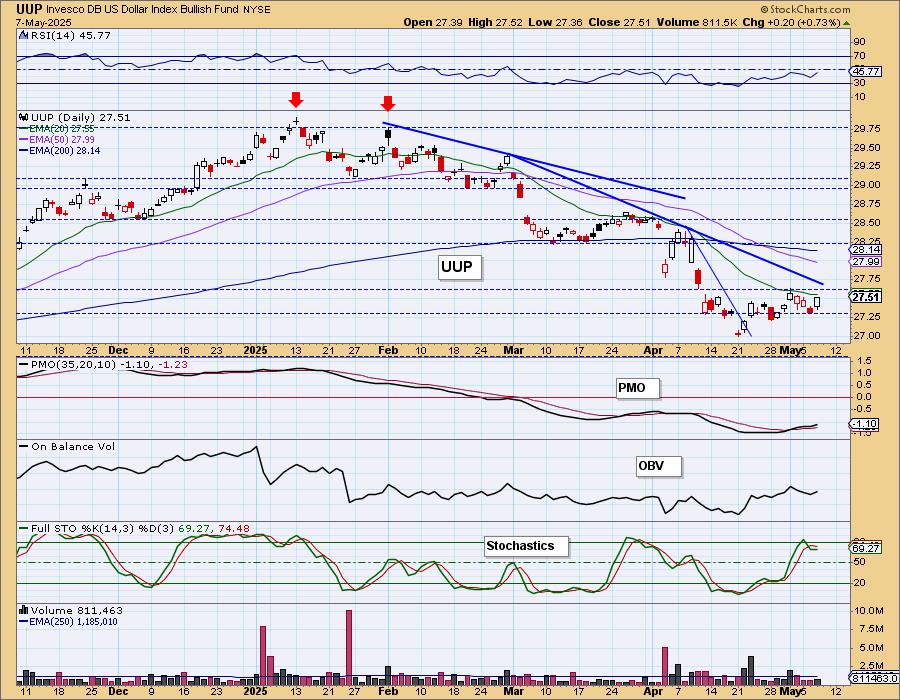Click the Apr label on bottom volume date axis

coord(653,691)
